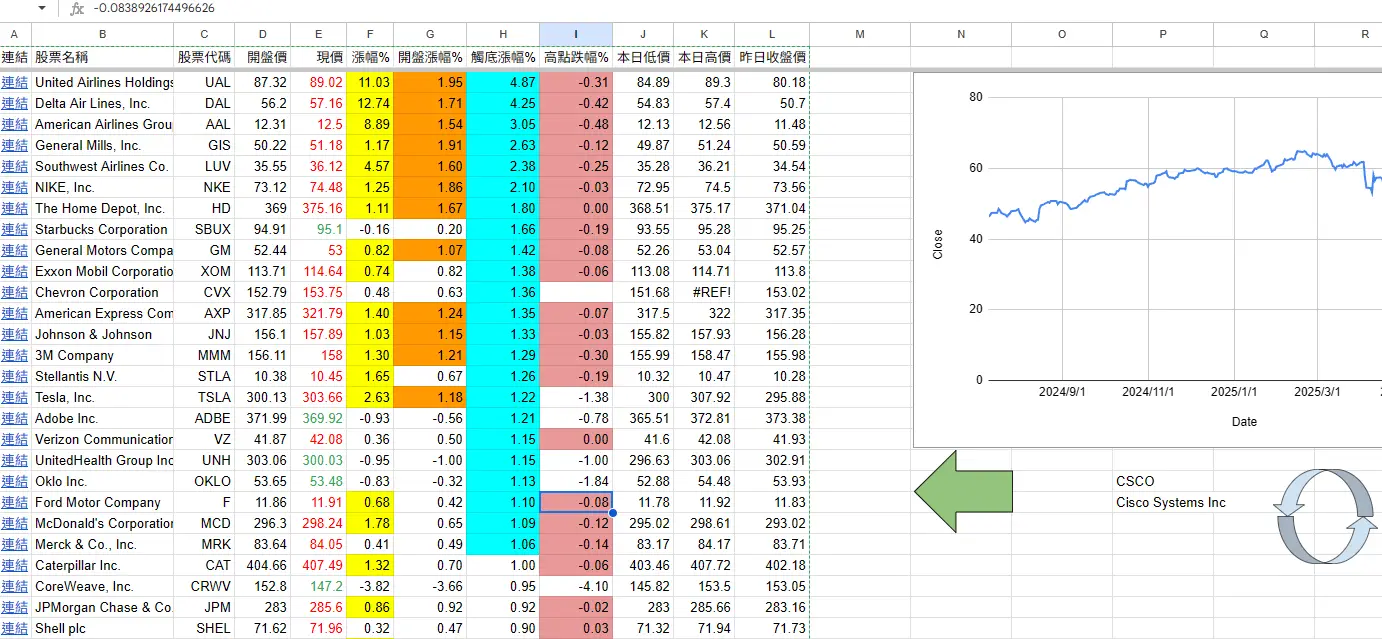Select the Merck & Co., Inc. cell
The image size is (1382, 639).
coord(102,544)
